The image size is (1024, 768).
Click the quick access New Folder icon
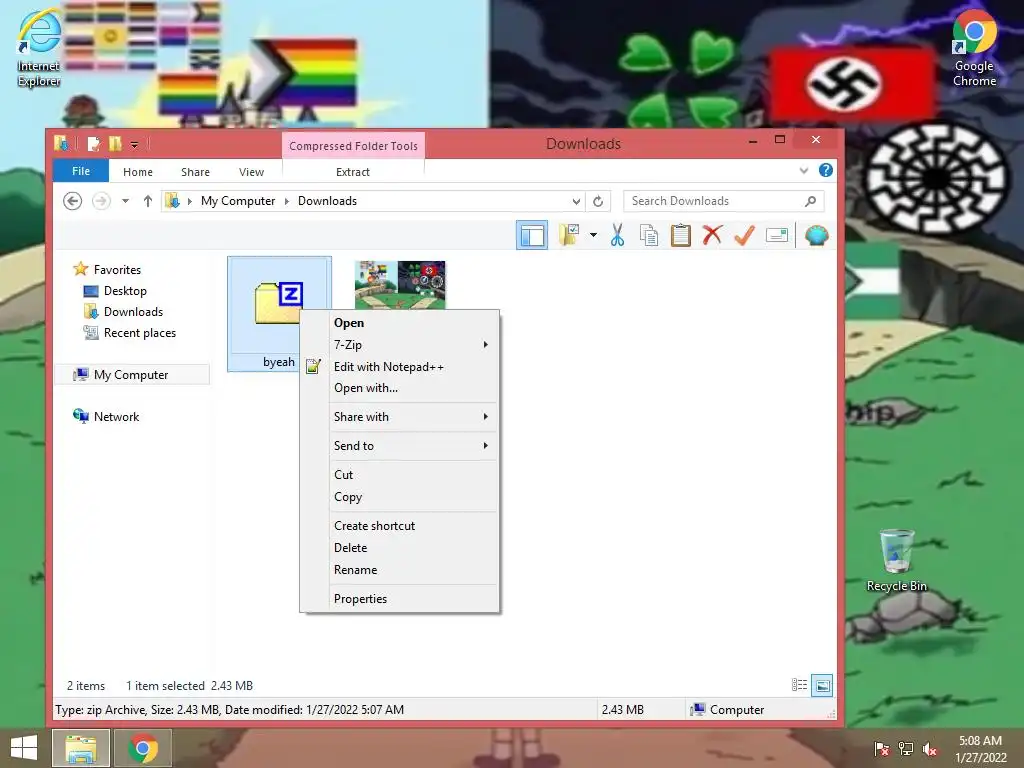[116, 144]
